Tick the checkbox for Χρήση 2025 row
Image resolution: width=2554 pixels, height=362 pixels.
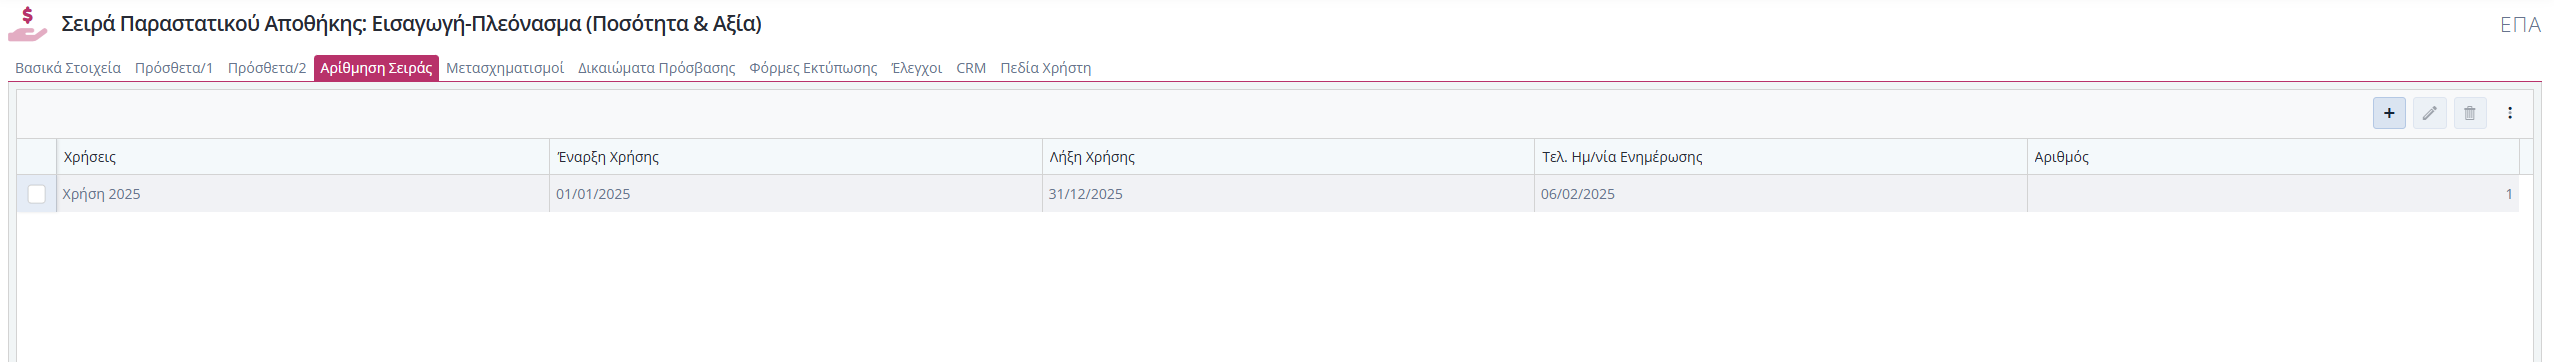coord(37,194)
